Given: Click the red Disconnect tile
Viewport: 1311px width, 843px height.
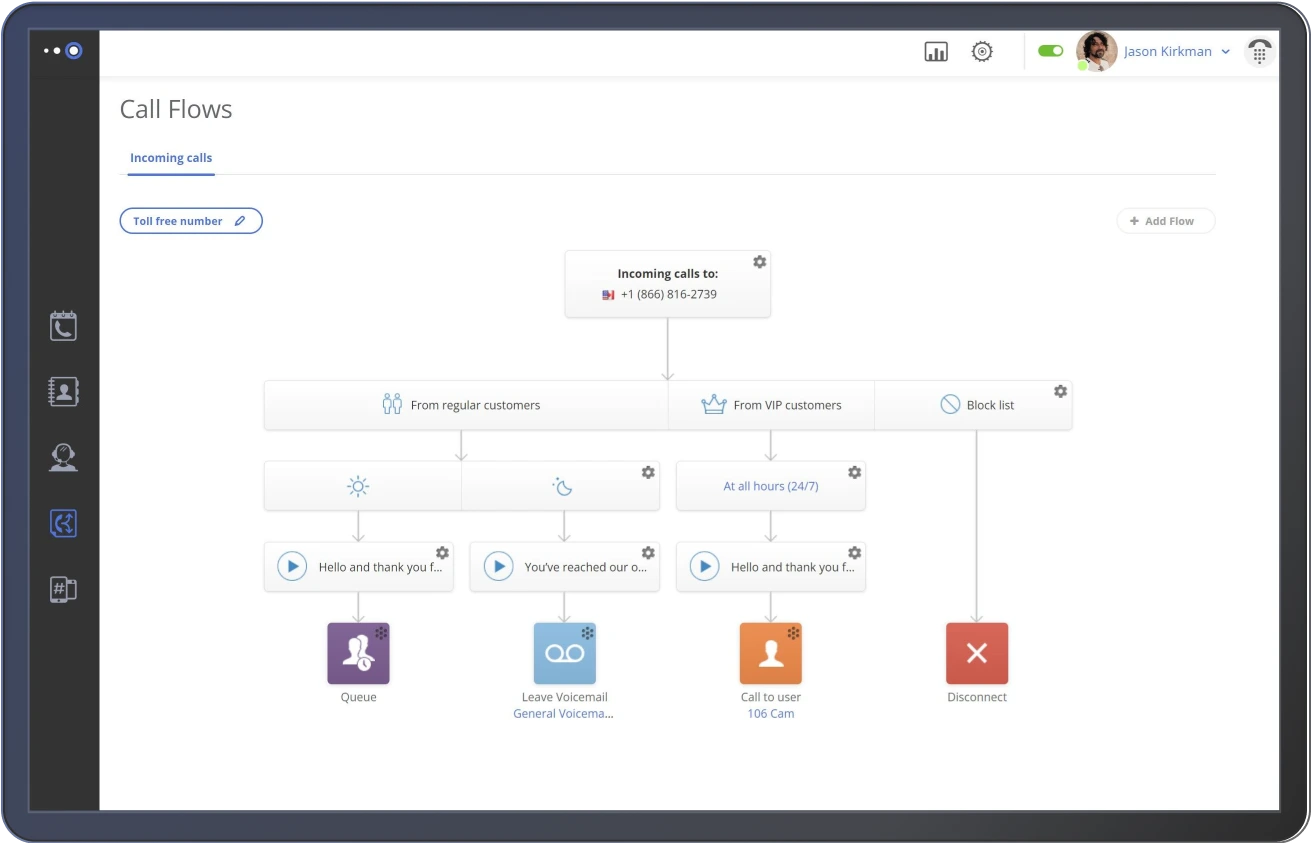Looking at the screenshot, I should click(977, 654).
